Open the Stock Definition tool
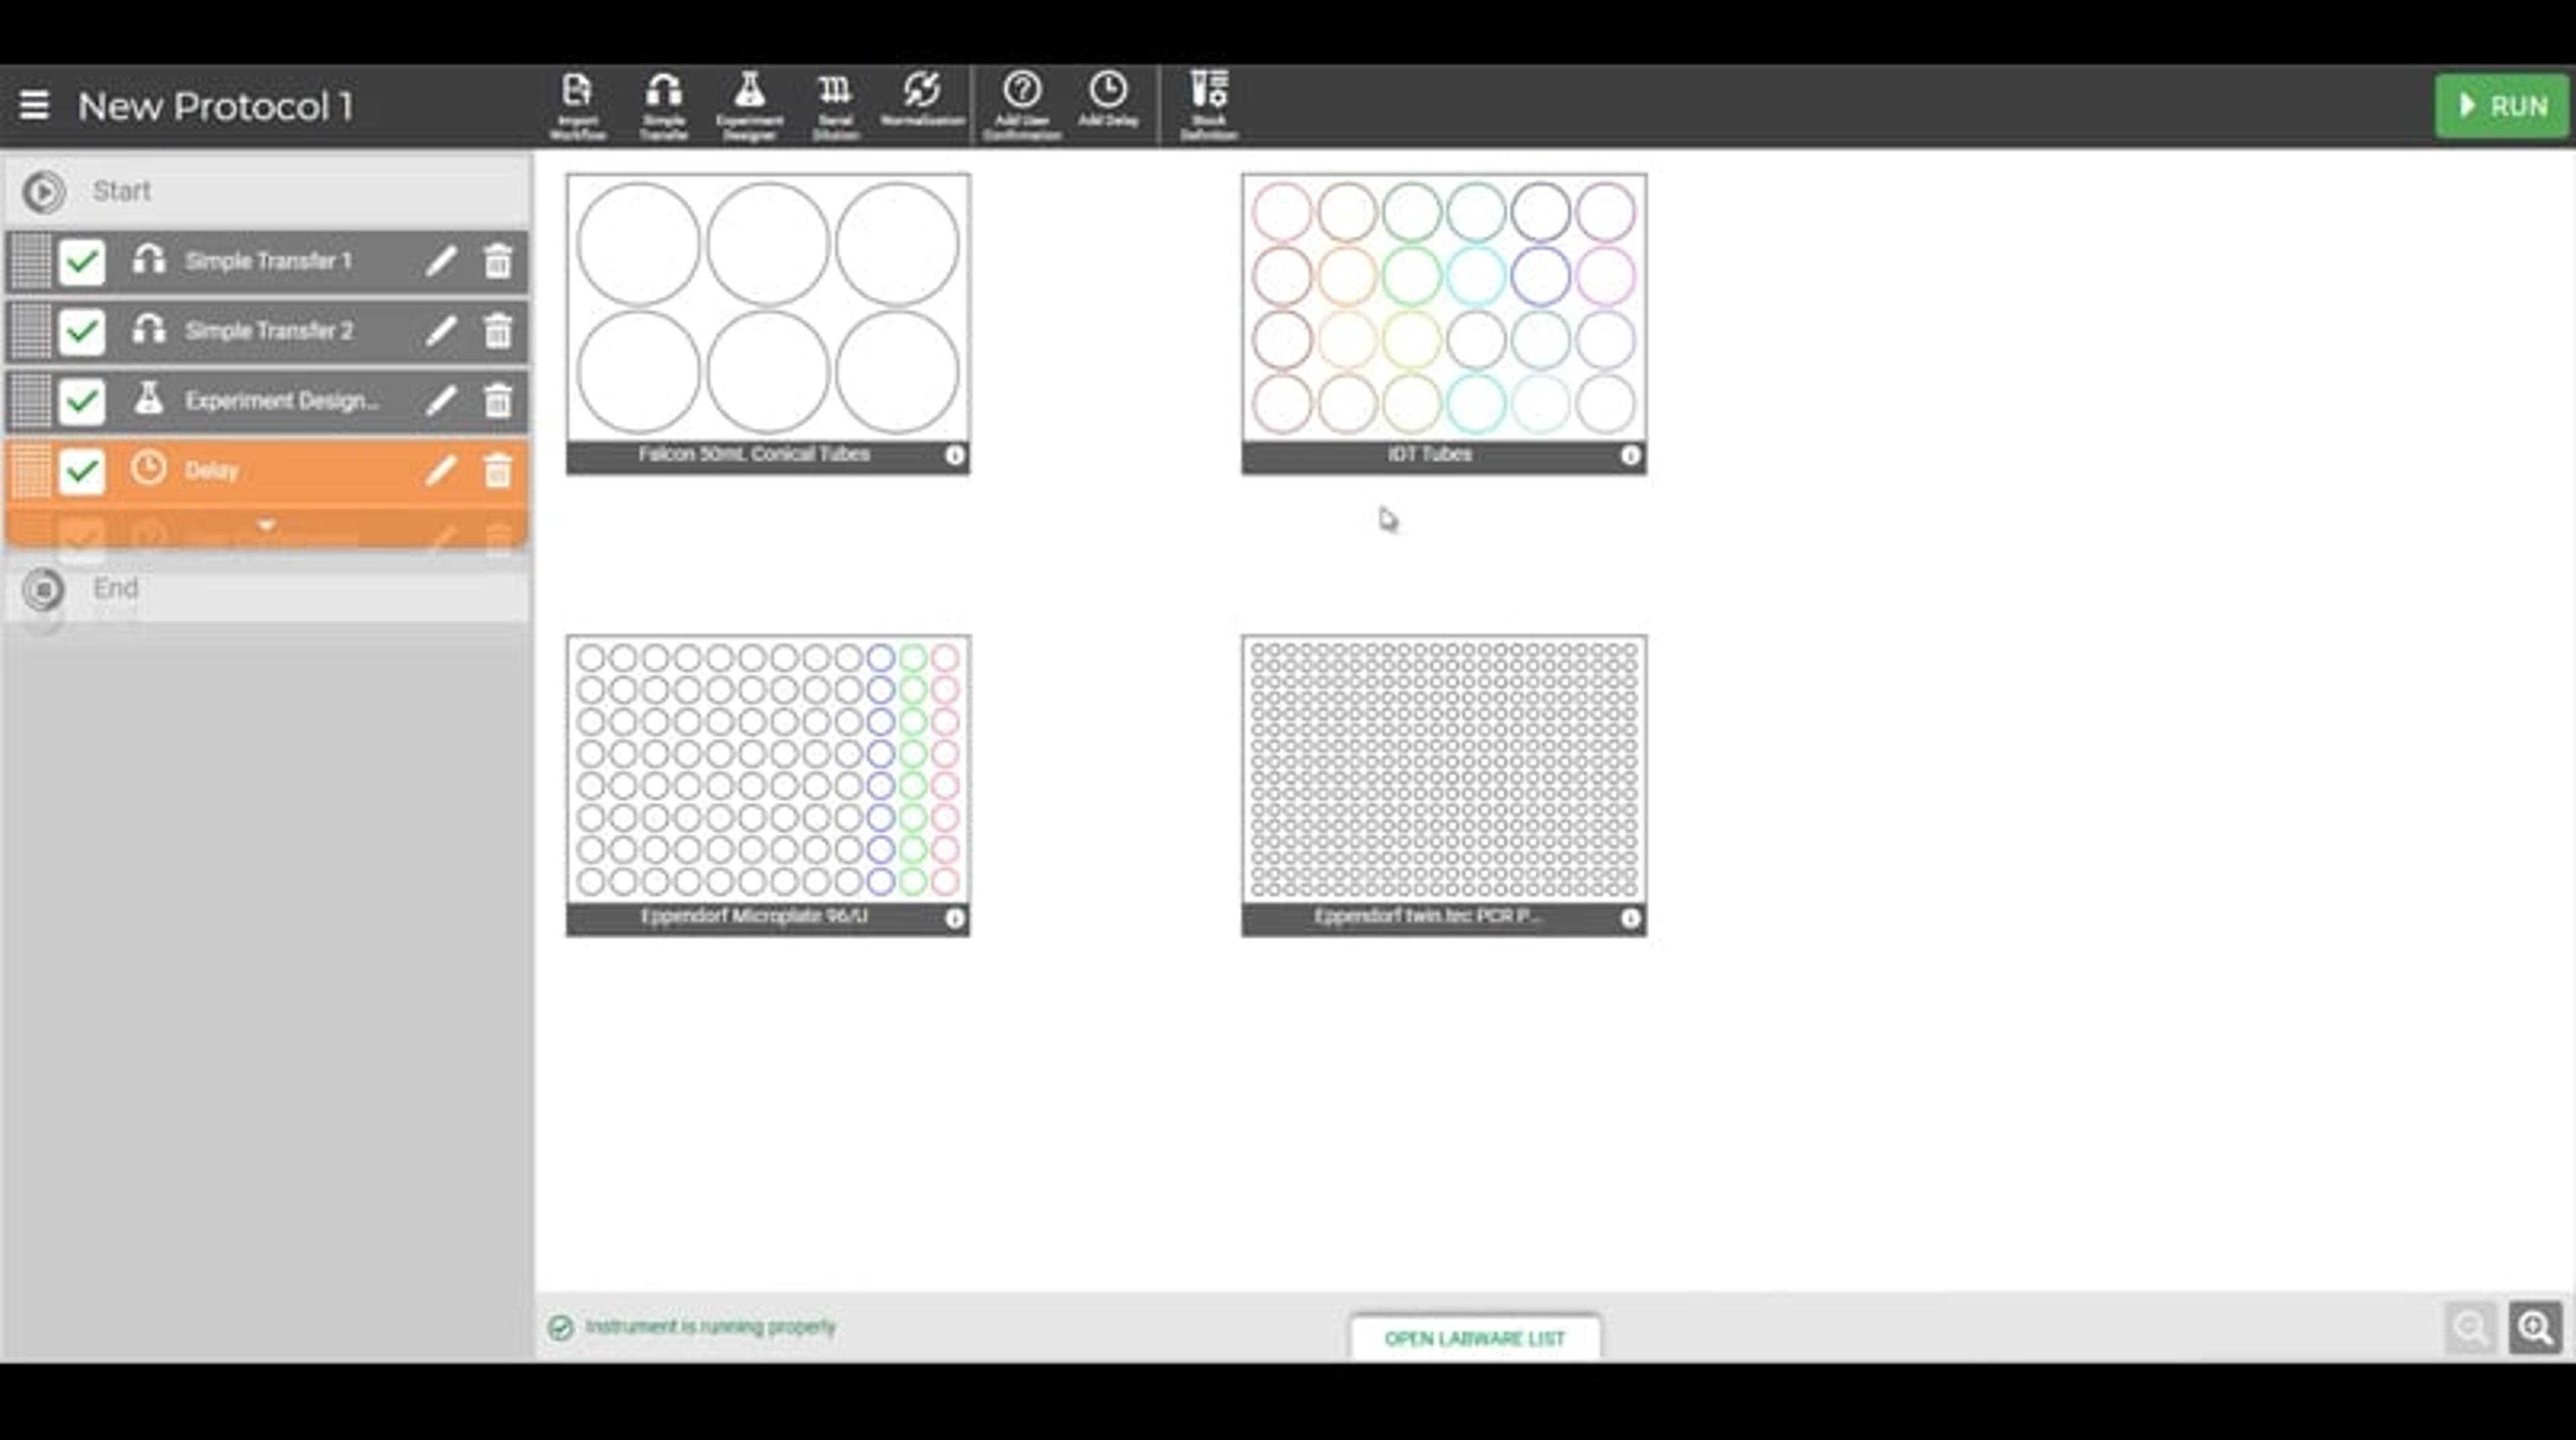 1208,104
